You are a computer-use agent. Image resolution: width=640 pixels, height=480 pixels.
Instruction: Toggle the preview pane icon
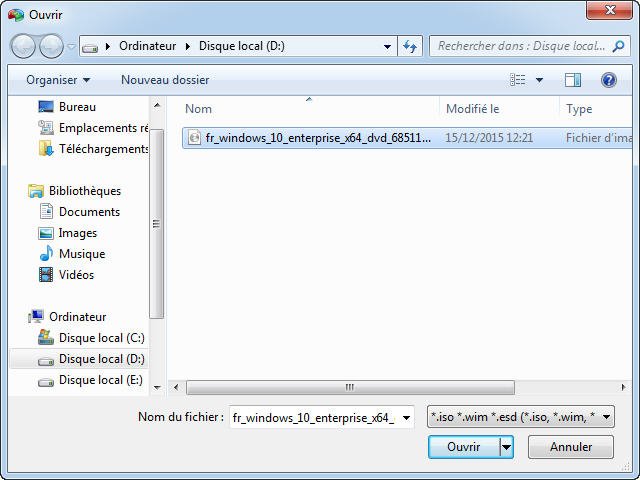[573, 80]
